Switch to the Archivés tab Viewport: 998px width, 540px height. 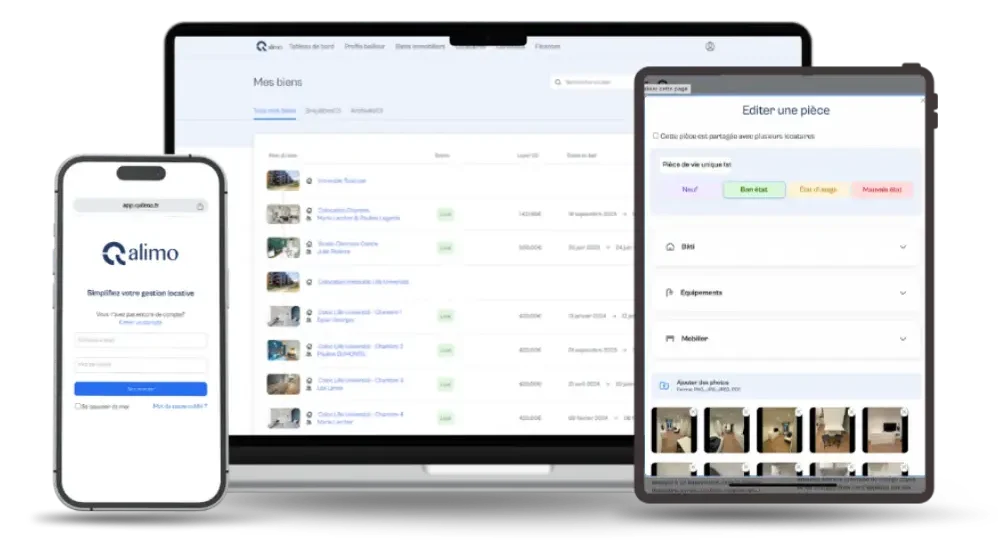[367, 111]
